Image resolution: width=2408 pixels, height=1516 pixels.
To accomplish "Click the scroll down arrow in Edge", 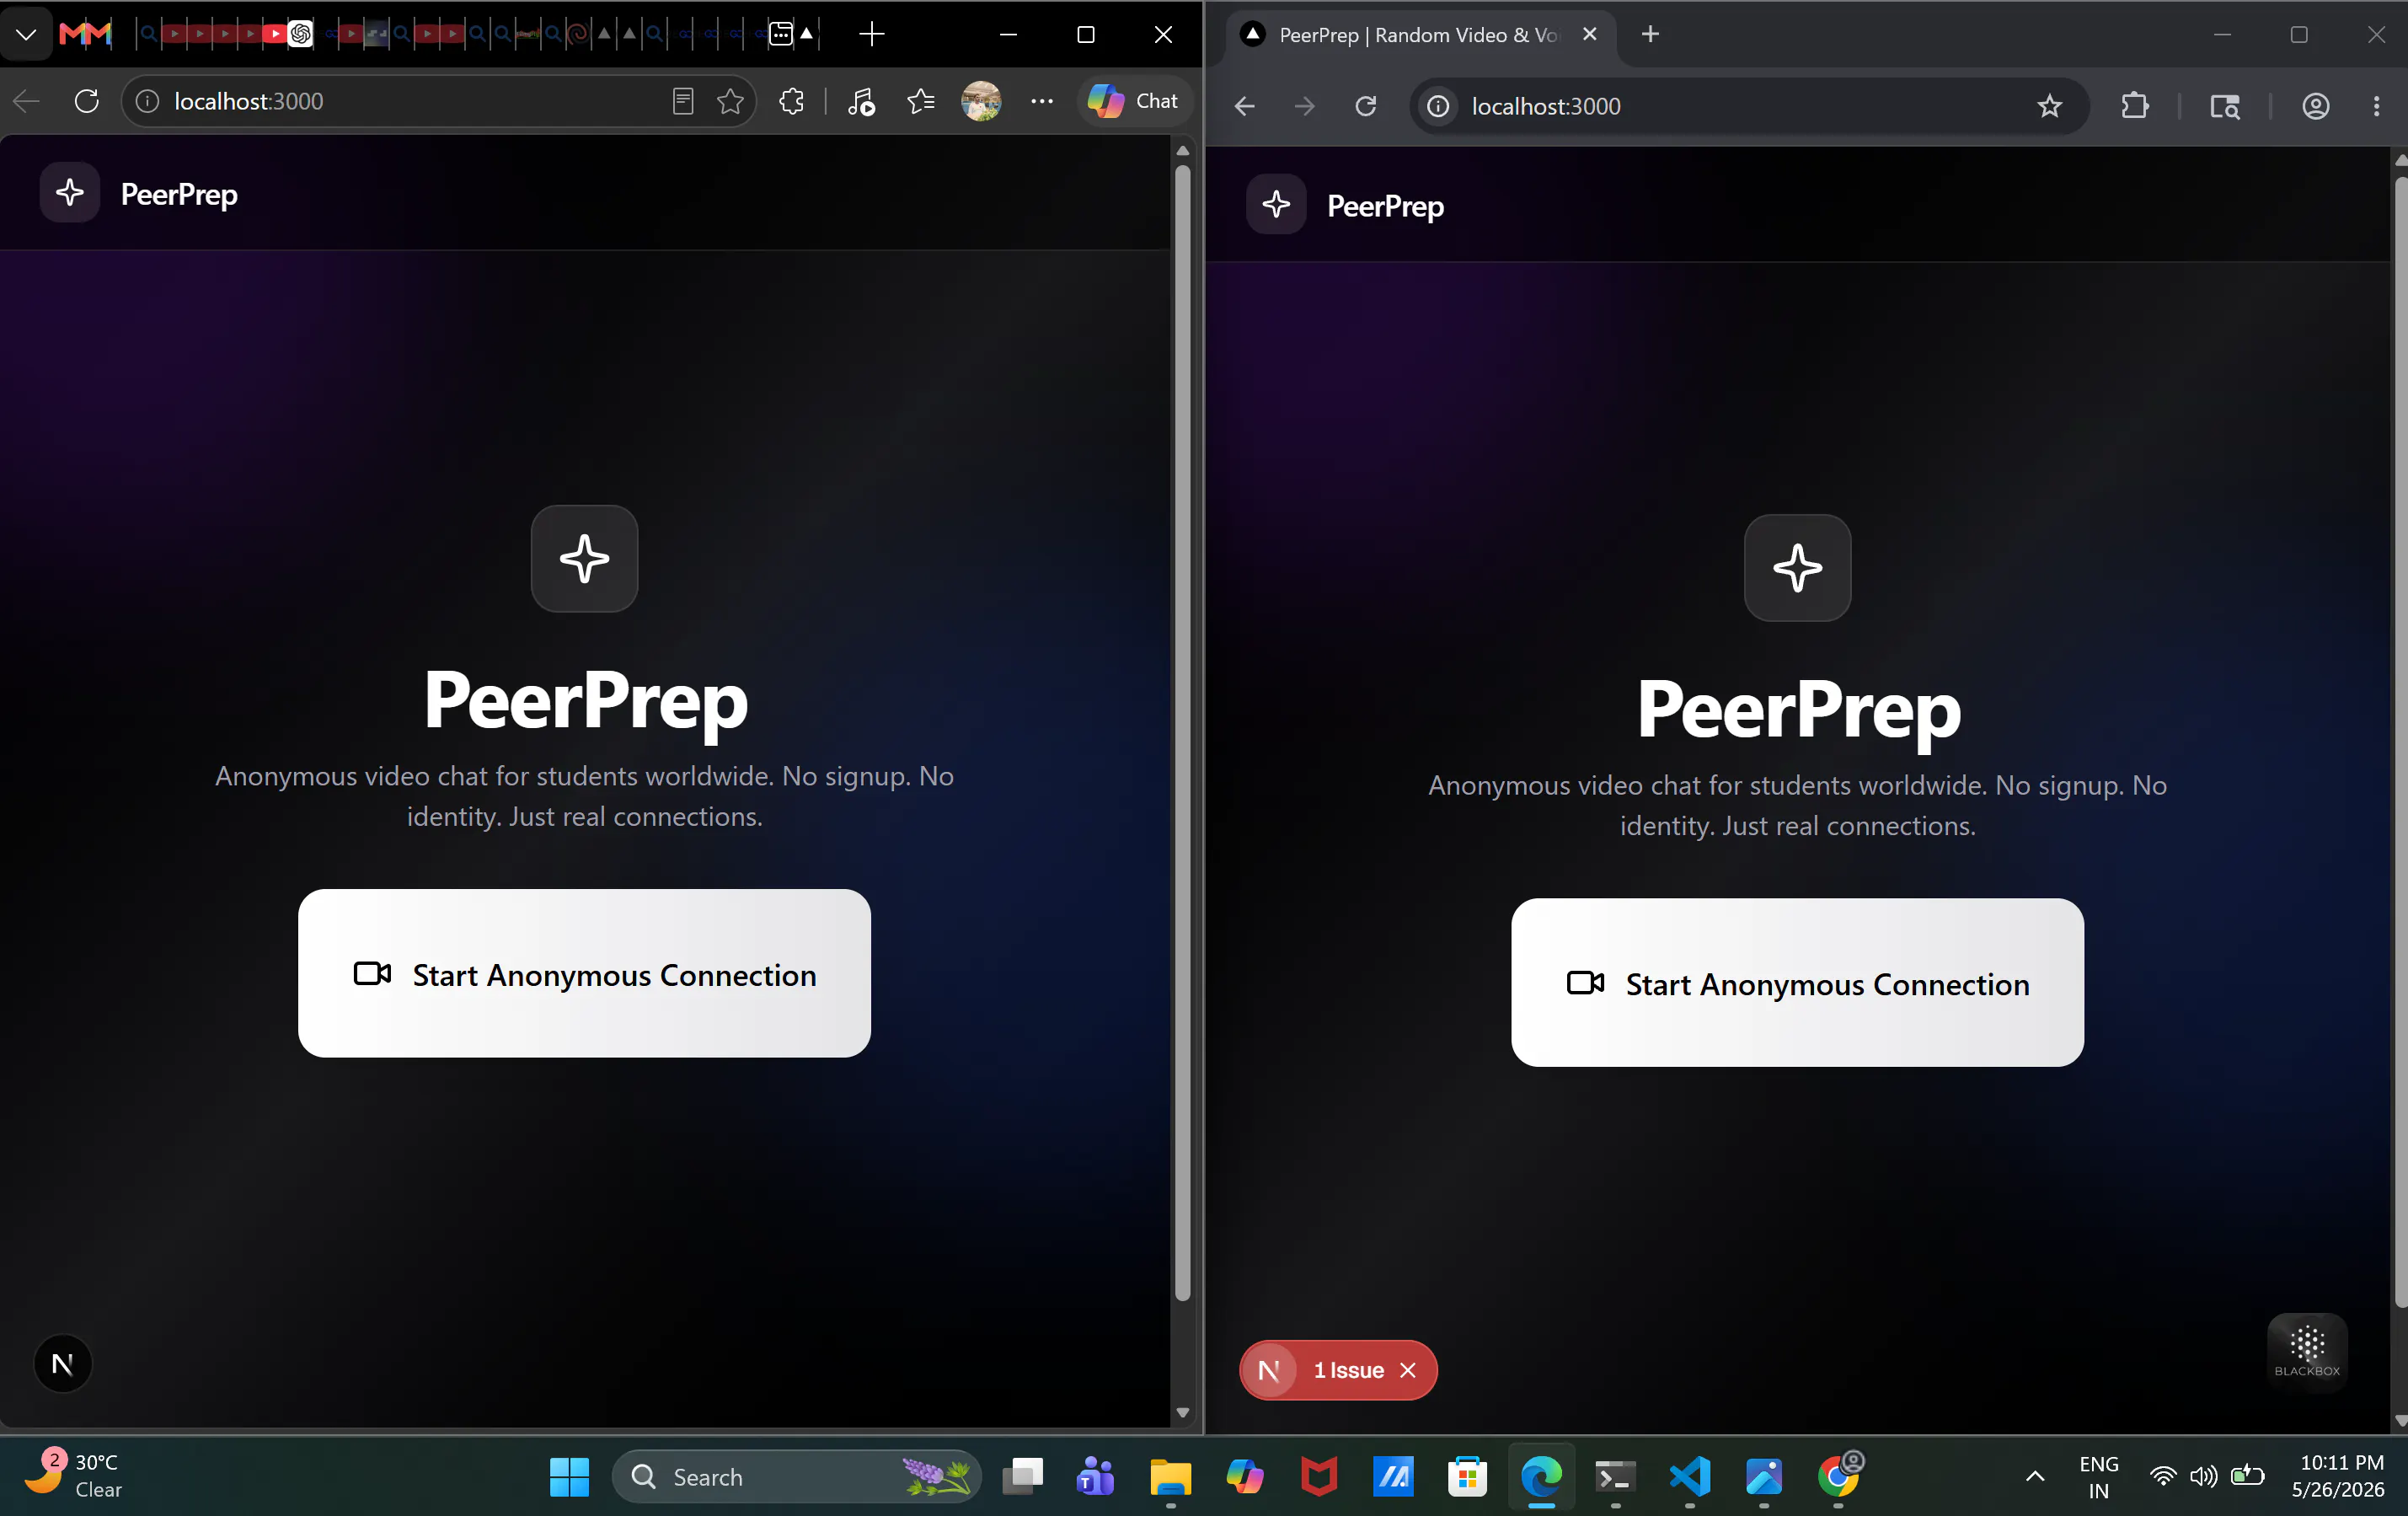I will [1182, 1412].
